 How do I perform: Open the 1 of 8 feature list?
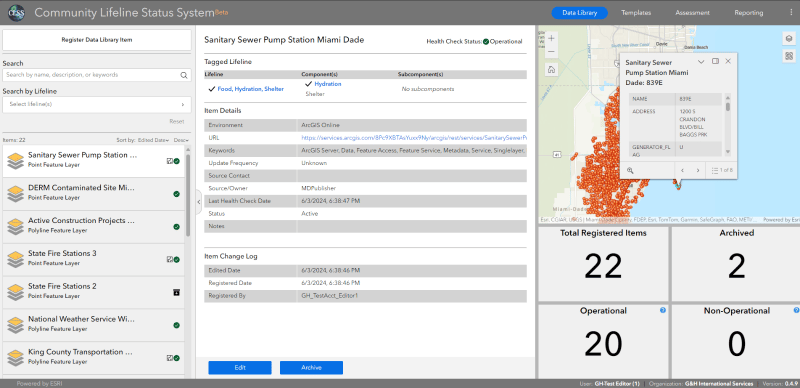tap(722, 171)
